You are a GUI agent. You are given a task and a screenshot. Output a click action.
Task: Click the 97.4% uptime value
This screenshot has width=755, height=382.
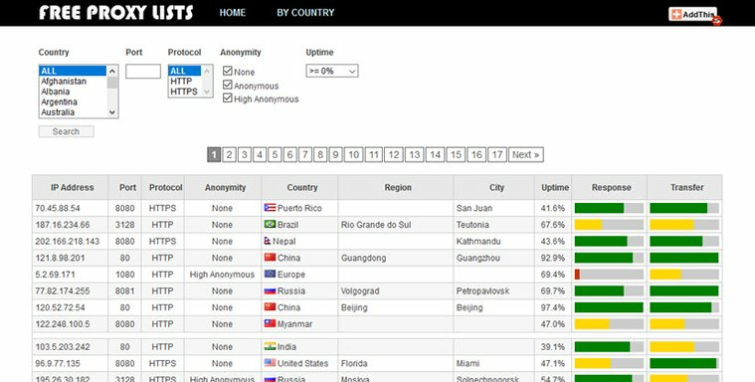[x=553, y=307]
